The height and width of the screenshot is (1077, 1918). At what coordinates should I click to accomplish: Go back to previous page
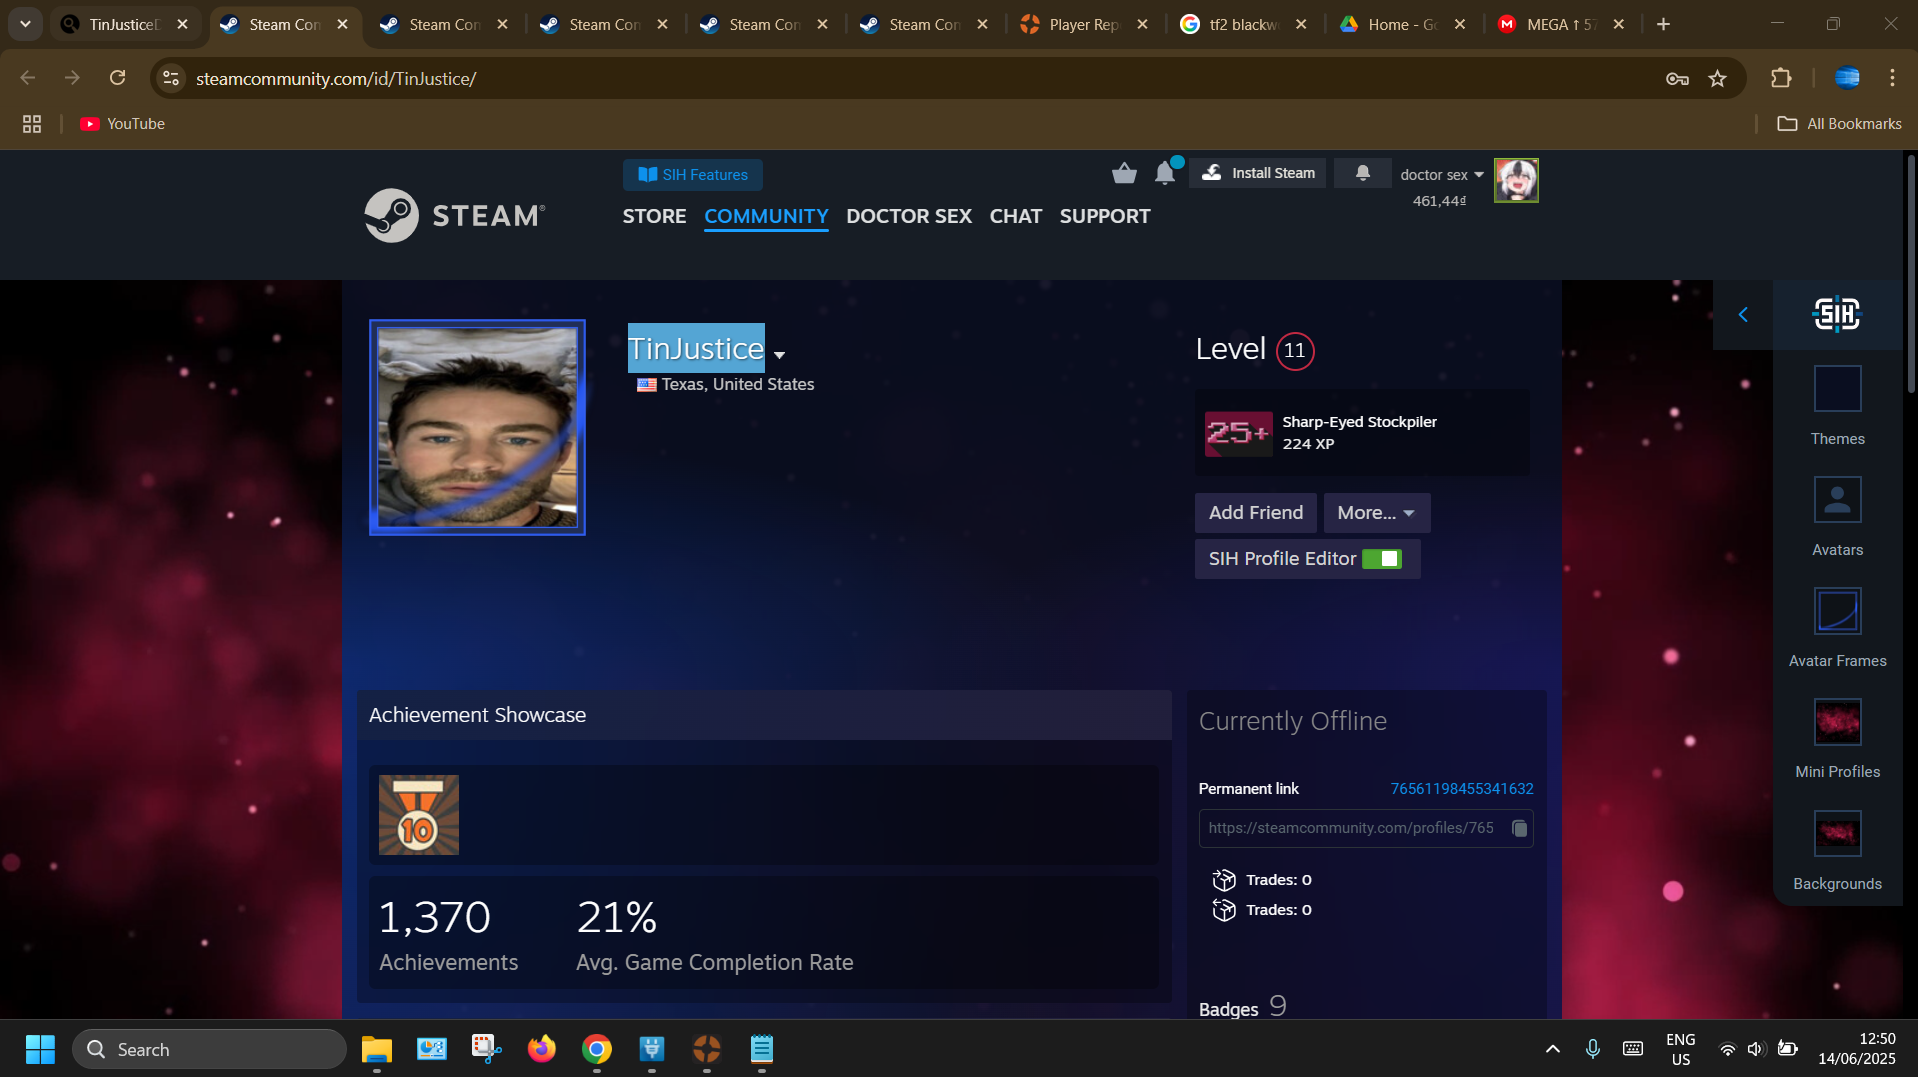coord(28,78)
